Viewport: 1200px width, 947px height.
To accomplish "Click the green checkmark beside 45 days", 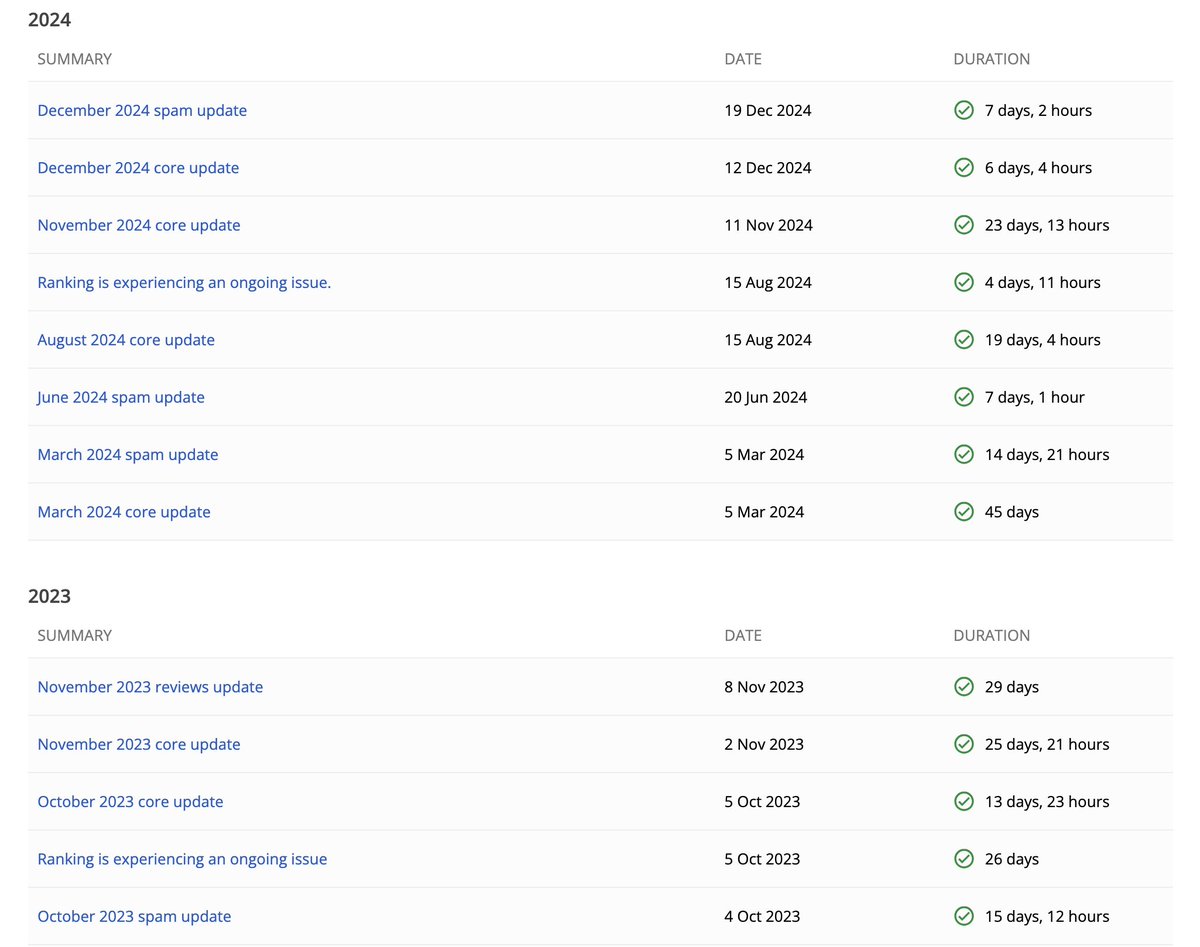I will point(964,512).
